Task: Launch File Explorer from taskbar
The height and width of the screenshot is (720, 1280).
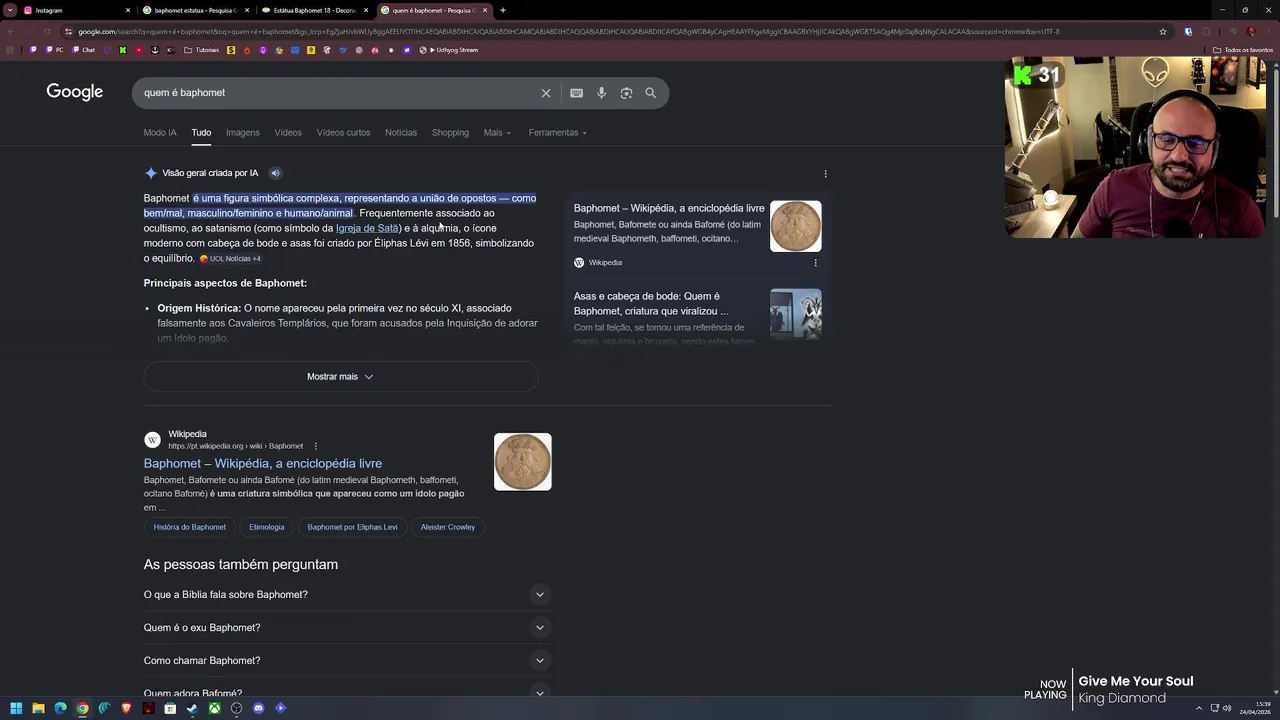Action: tap(38, 708)
